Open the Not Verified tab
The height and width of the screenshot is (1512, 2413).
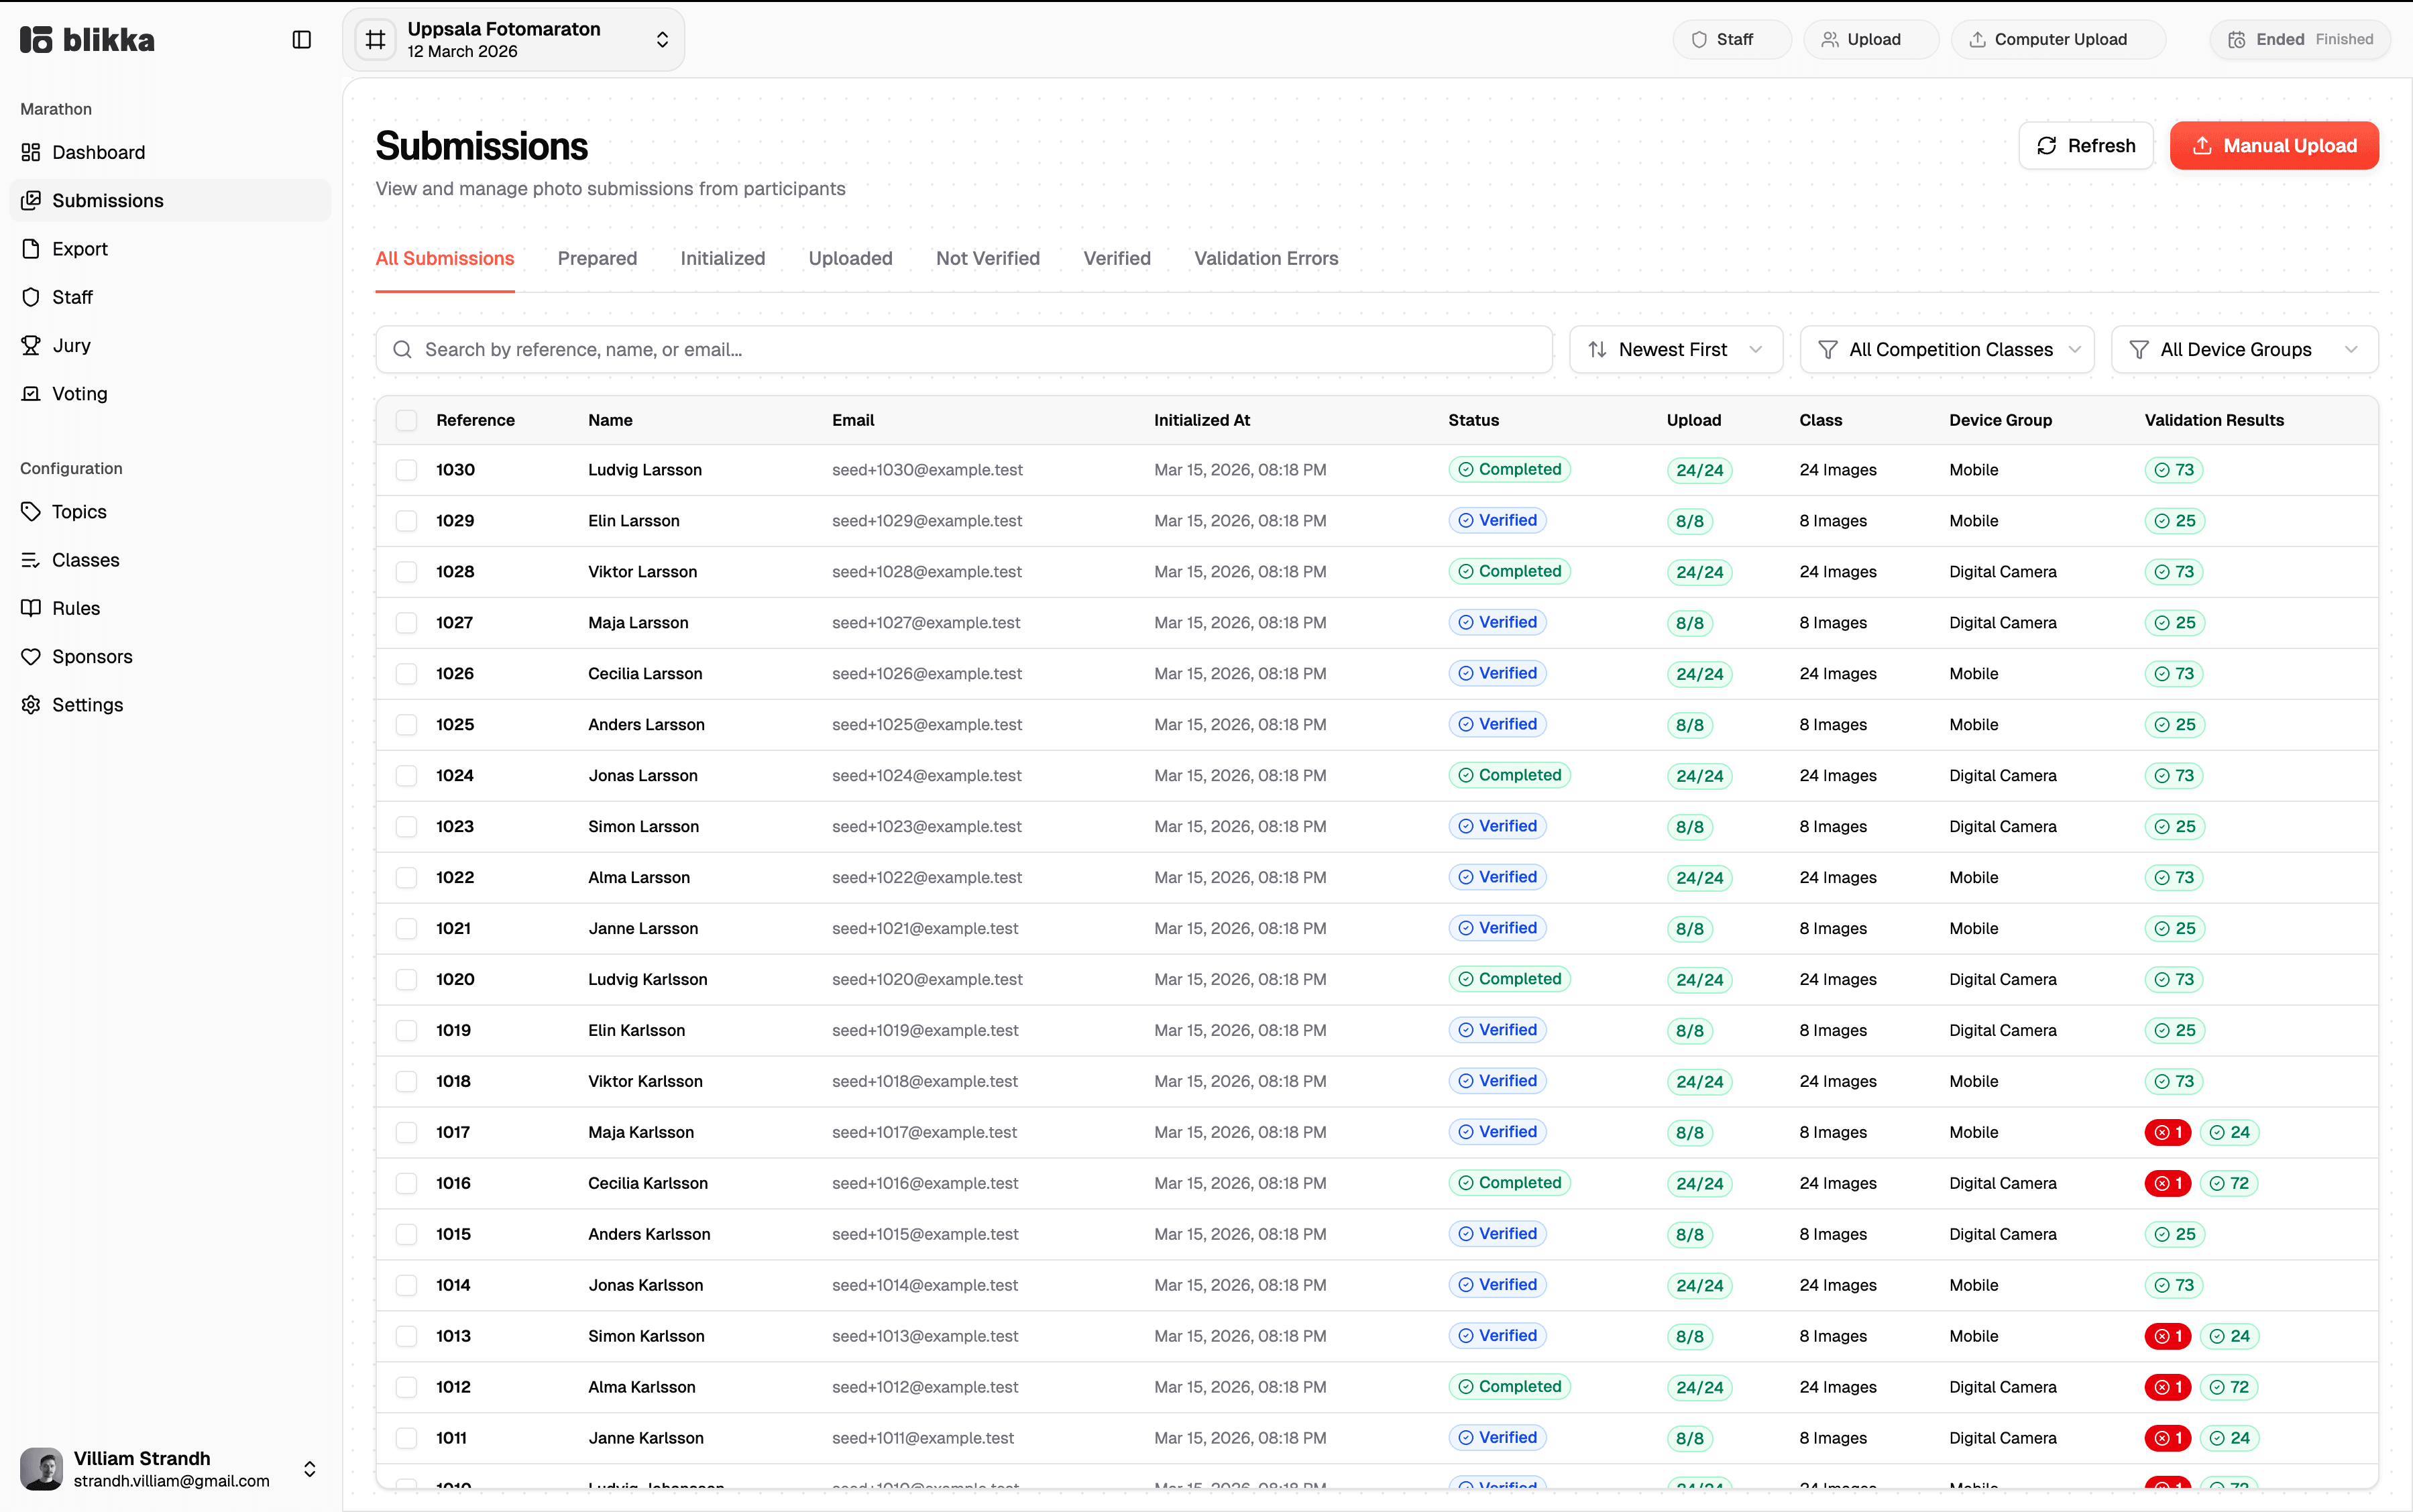[x=986, y=258]
